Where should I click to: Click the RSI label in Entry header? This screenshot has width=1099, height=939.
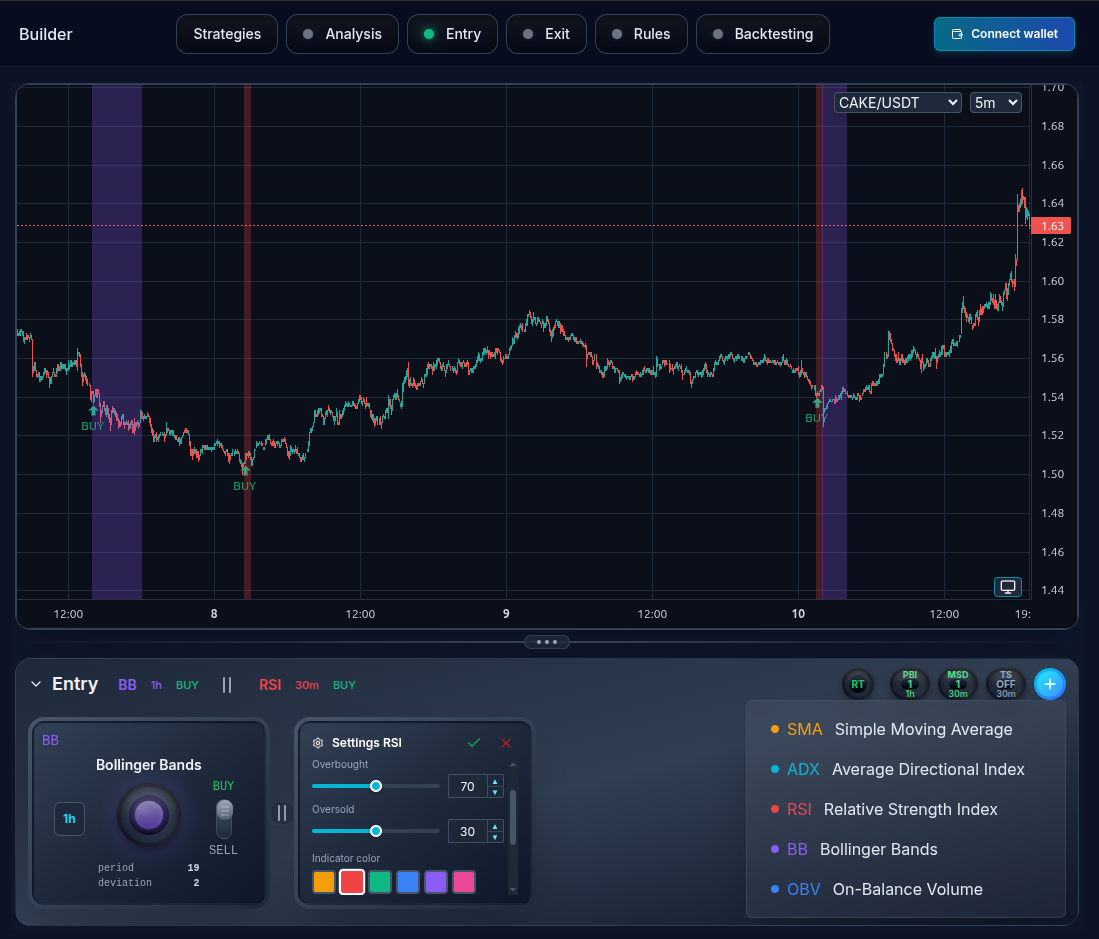click(270, 685)
